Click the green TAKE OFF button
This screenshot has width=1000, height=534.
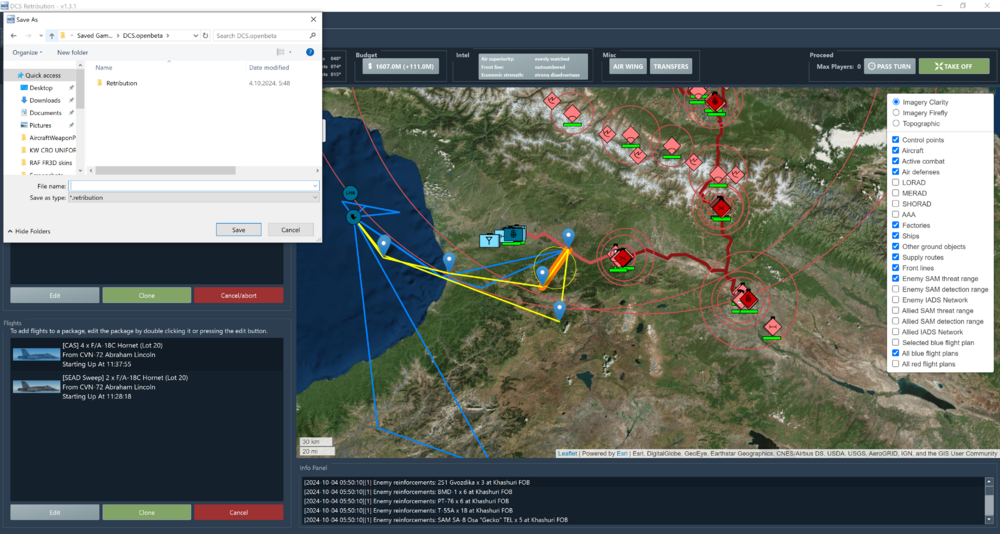click(x=954, y=66)
